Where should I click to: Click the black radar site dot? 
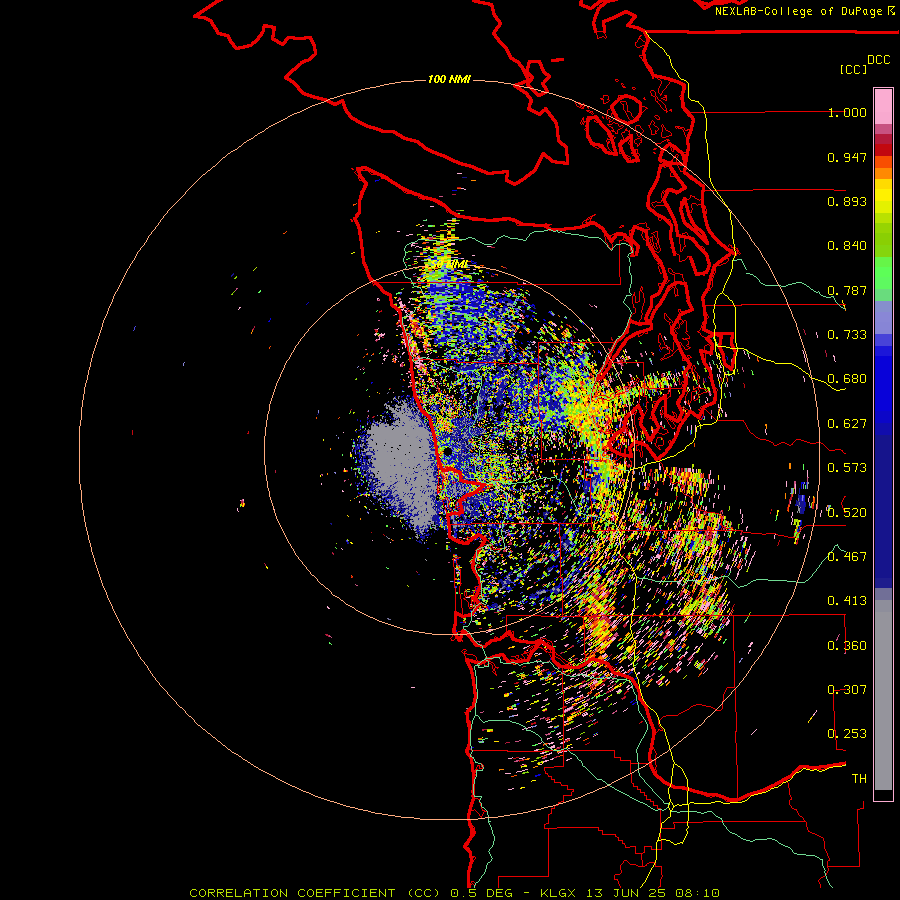[448, 452]
